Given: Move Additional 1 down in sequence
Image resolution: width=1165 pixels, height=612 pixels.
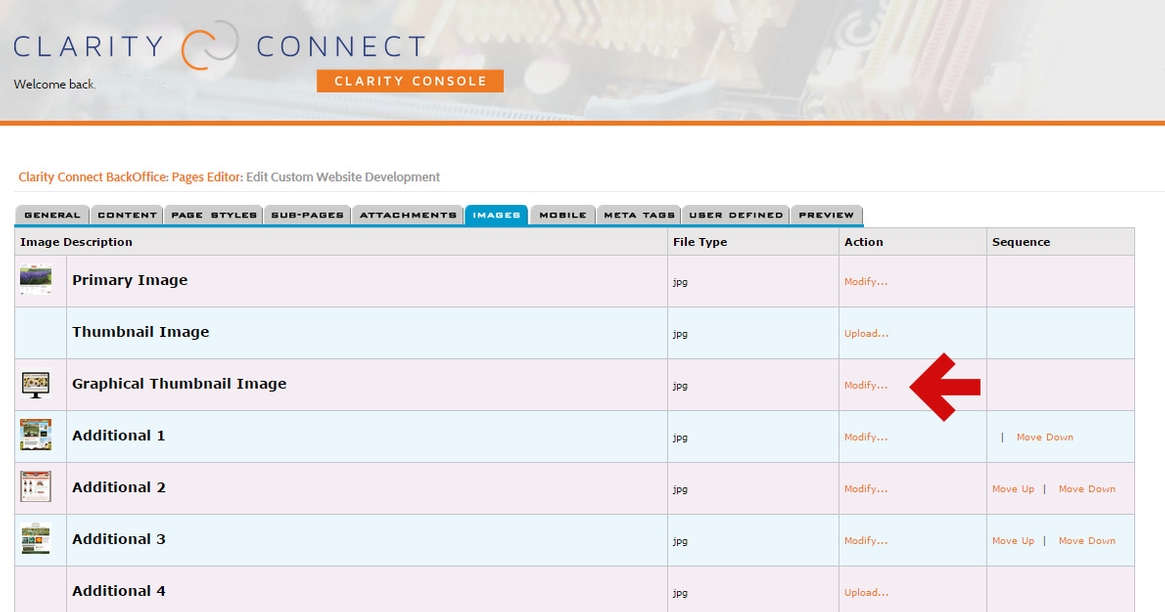Looking at the screenshot, I should point(1044,437).
